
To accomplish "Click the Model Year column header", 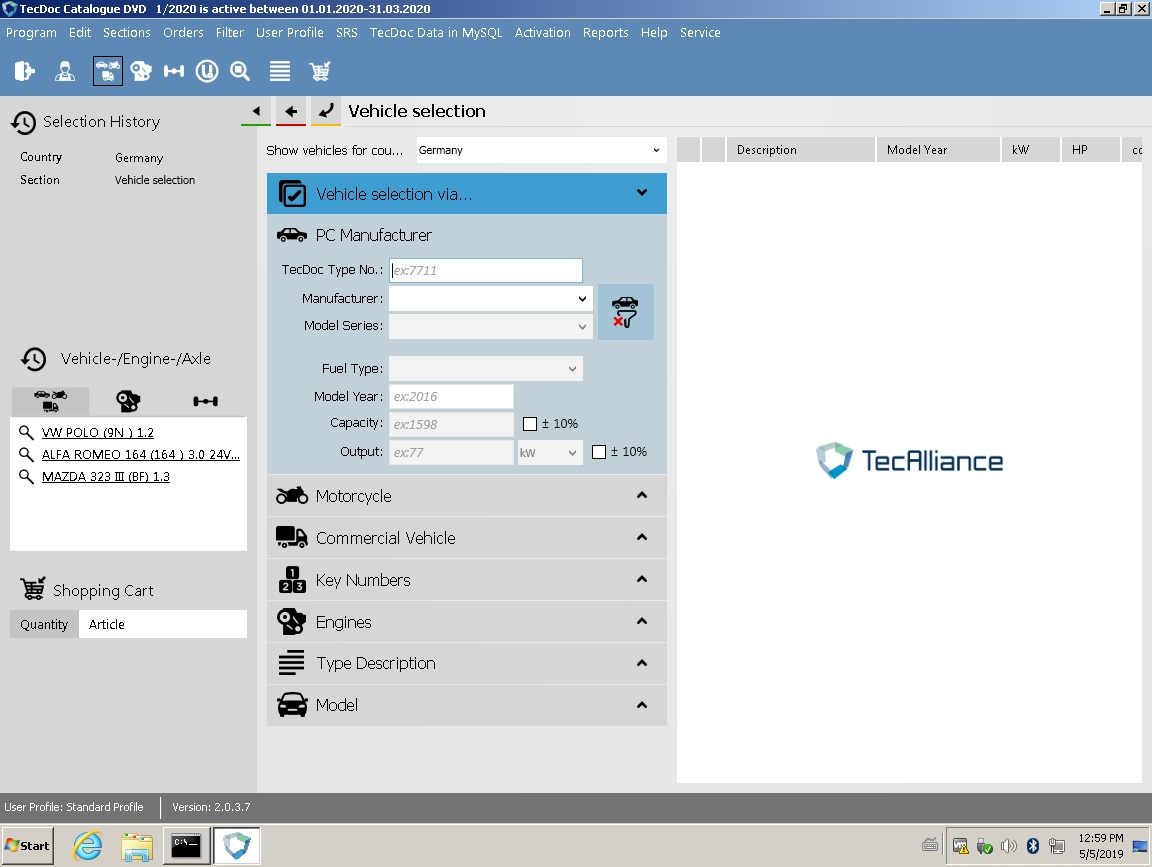I will click(938, 150).
